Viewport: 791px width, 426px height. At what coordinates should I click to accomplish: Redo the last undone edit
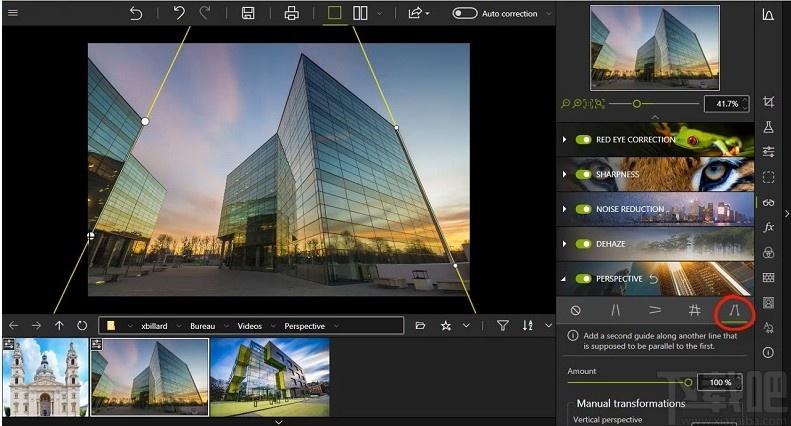tap(204, 13)
